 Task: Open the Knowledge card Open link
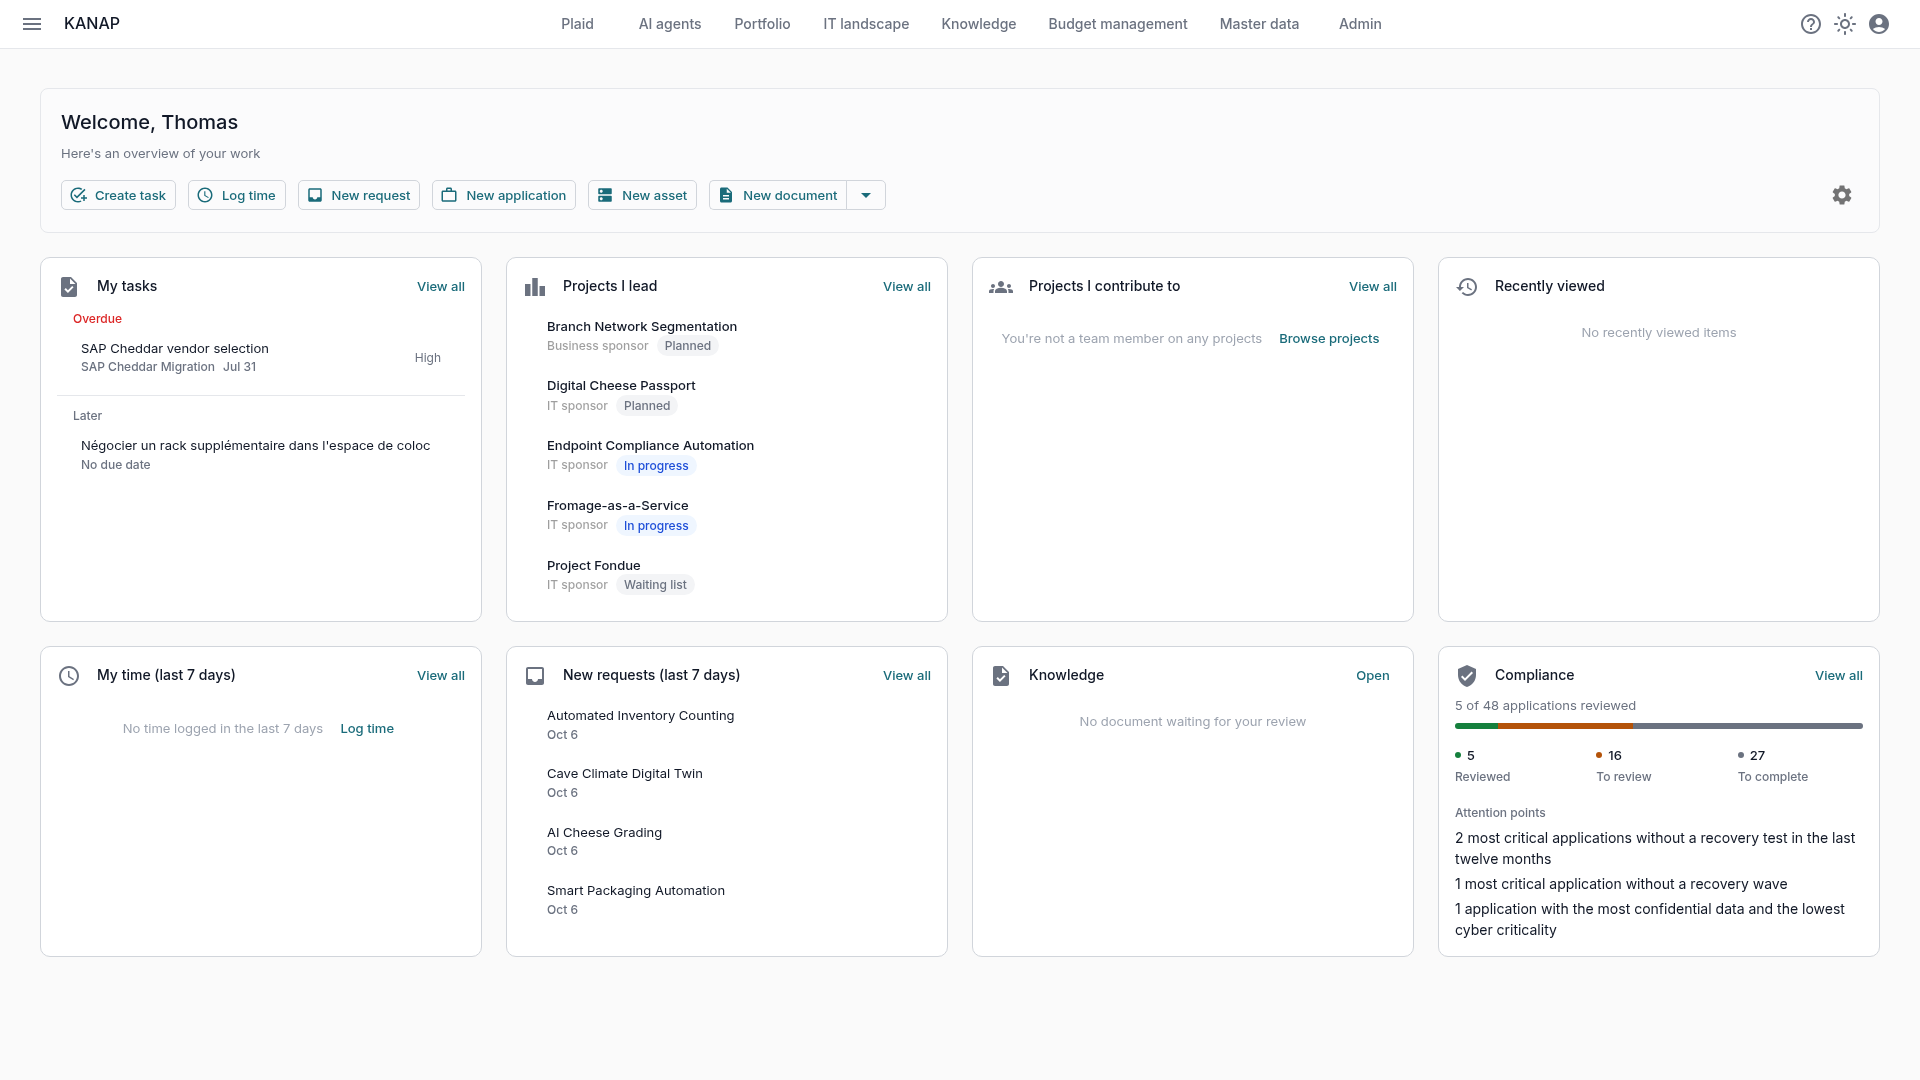pyautogui.click(x=1373, y=676)
